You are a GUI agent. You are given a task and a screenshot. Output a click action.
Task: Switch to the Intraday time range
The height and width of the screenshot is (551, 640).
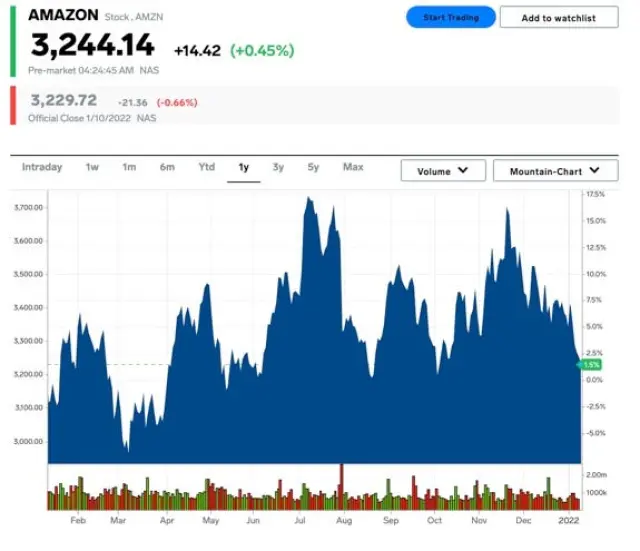[x=42, y=167]
